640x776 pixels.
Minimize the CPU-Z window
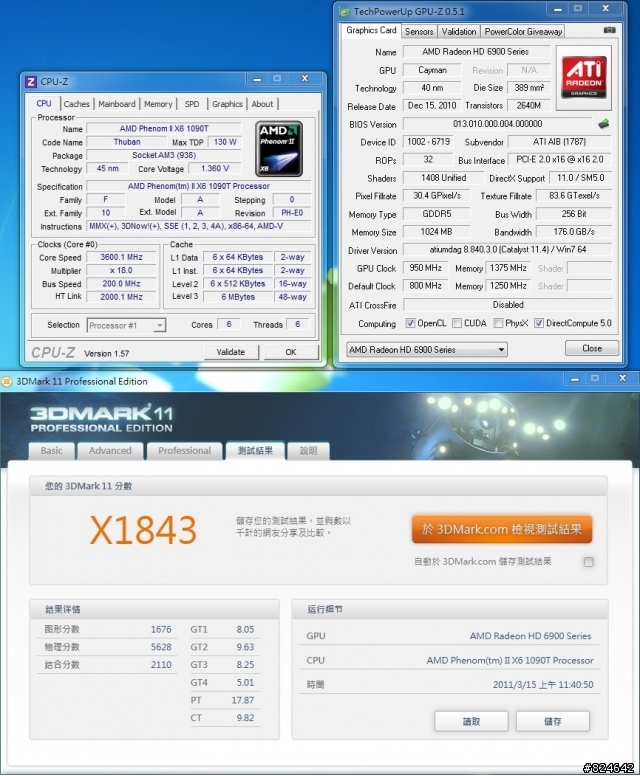click(x=257, y=79)
